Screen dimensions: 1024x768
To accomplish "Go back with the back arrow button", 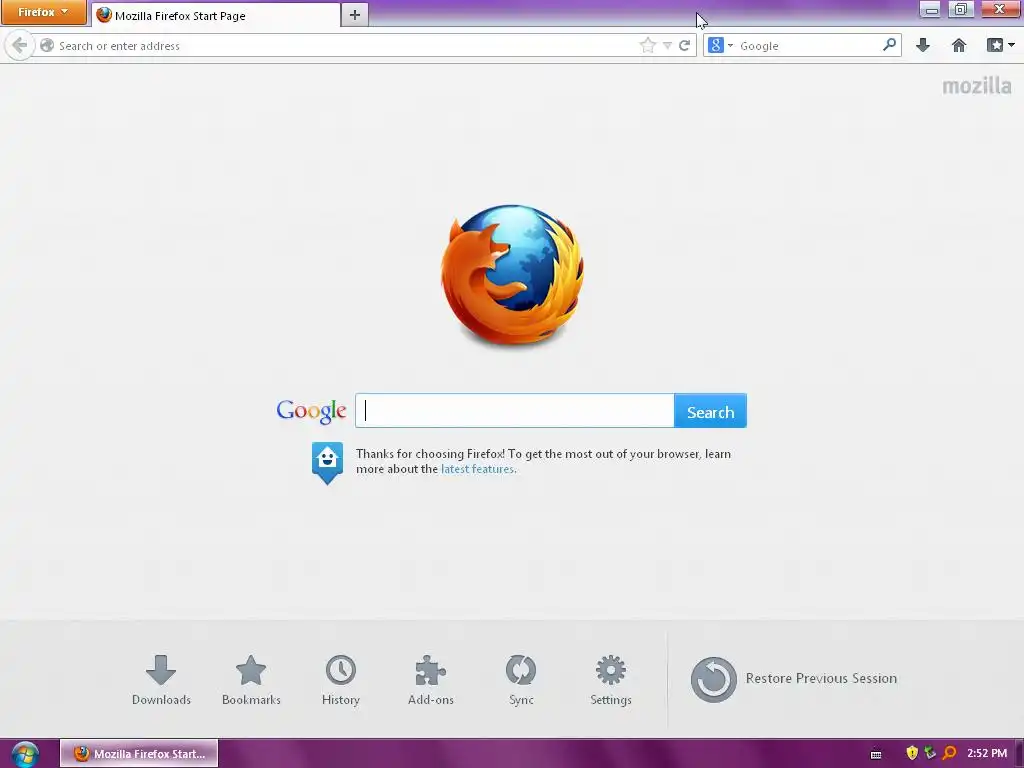I will pos(20,46).
